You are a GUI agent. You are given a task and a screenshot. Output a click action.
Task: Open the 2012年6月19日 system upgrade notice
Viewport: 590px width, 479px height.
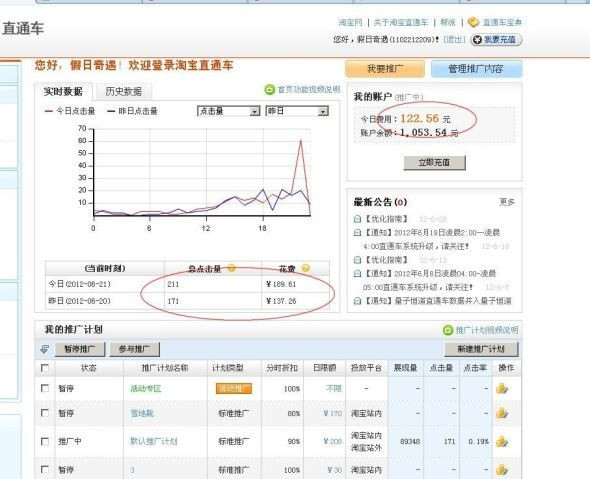(x=432, y=239)
